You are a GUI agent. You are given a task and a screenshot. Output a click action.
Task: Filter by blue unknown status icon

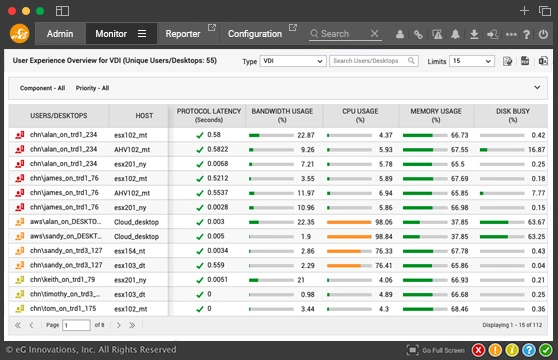coord(529,350)
